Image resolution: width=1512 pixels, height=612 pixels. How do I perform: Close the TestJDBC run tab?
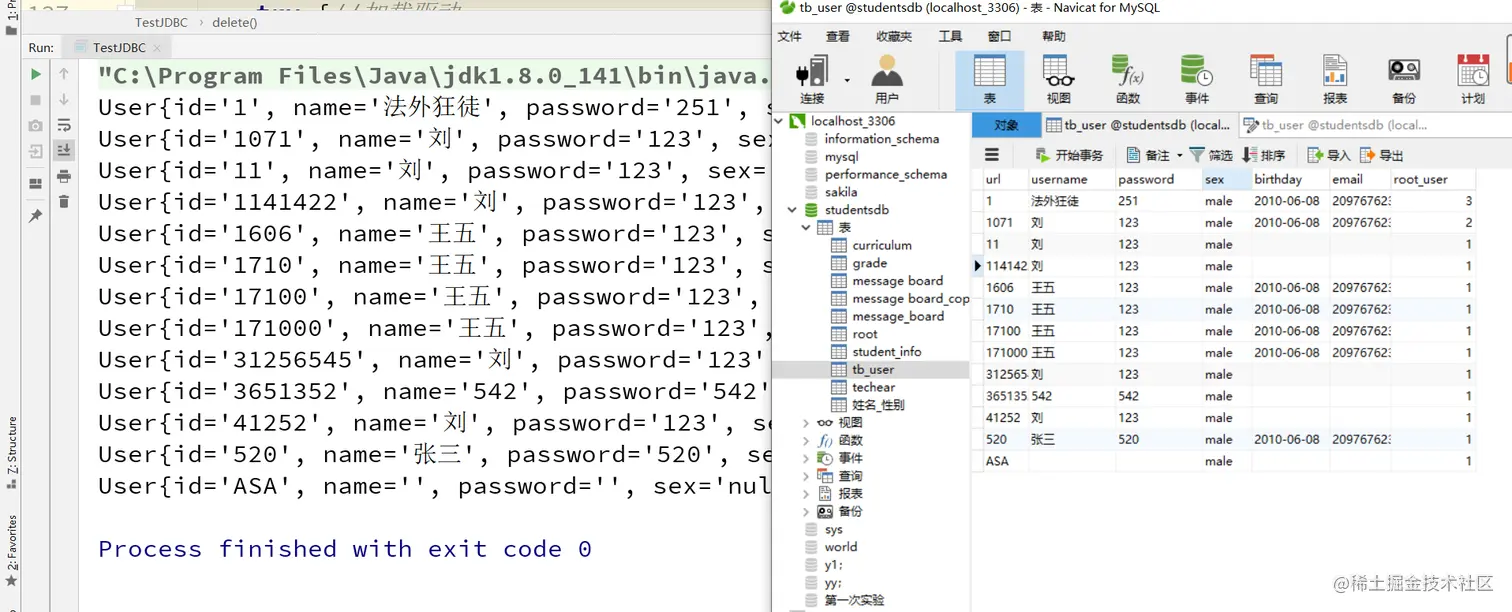[x=157, y=48]
